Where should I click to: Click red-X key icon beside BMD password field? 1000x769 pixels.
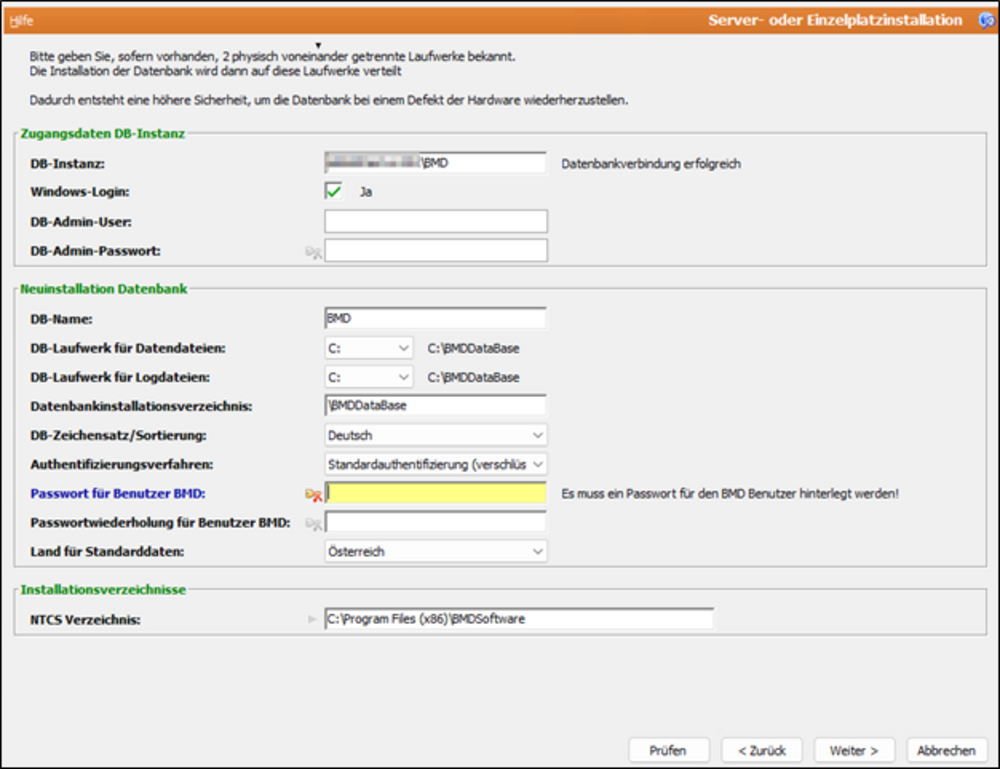(x=313, y=494)
